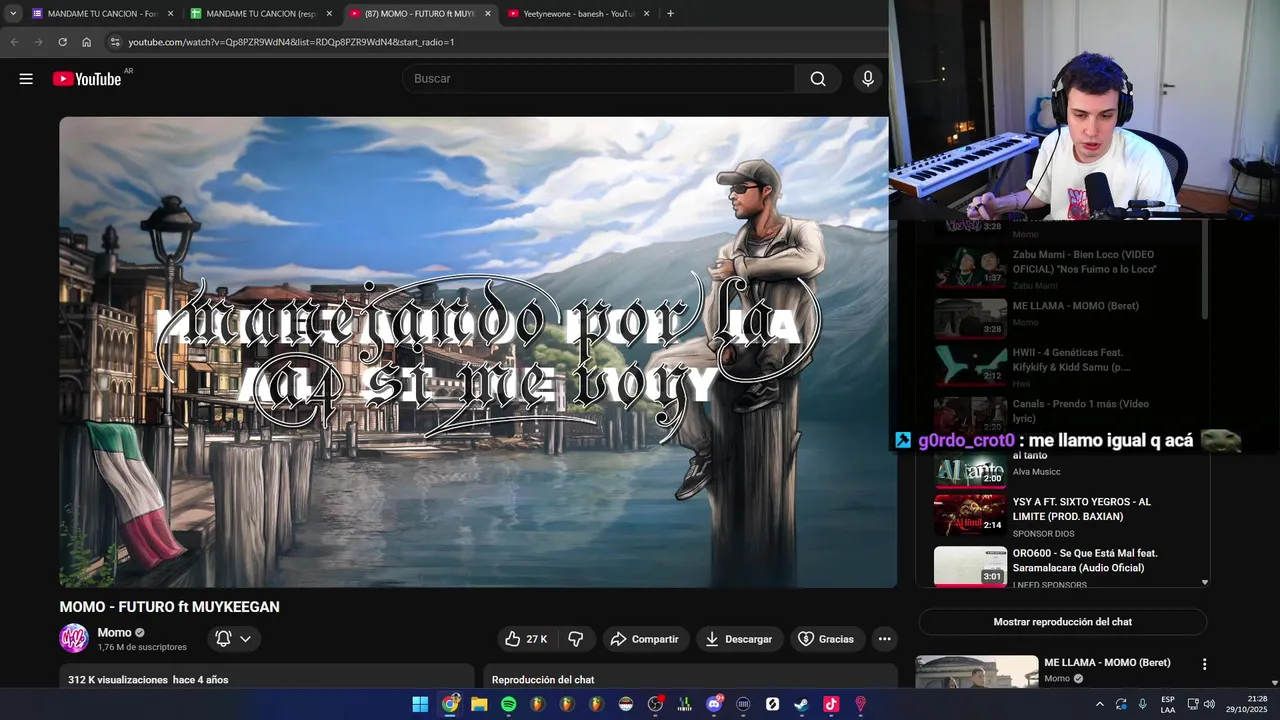Close the MANDAME TU CANCION Forms tab
This screenshot has height=720, width=1280.
(170, 14)
